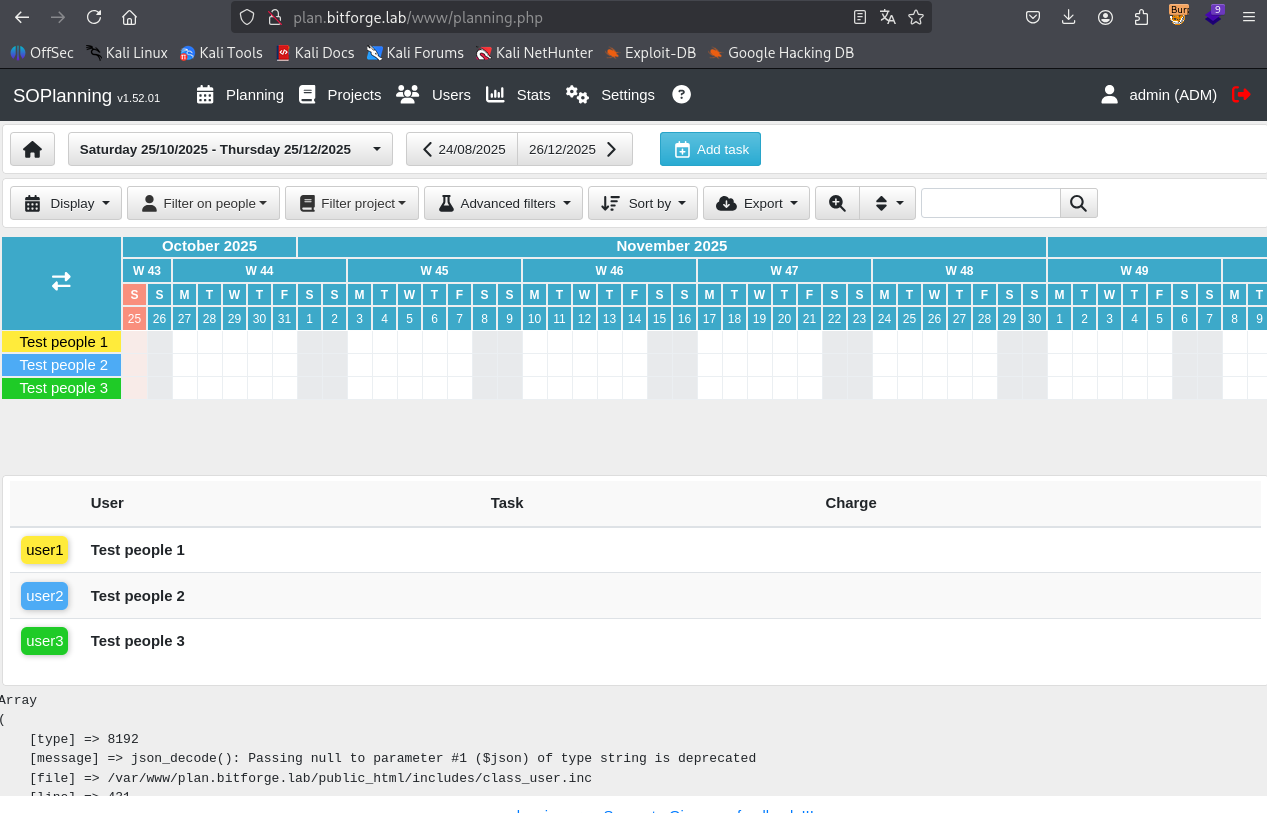This screenshot has width=1267, height=813.
Task: Expand the Export dropdown
Action: tap(756, 203)
